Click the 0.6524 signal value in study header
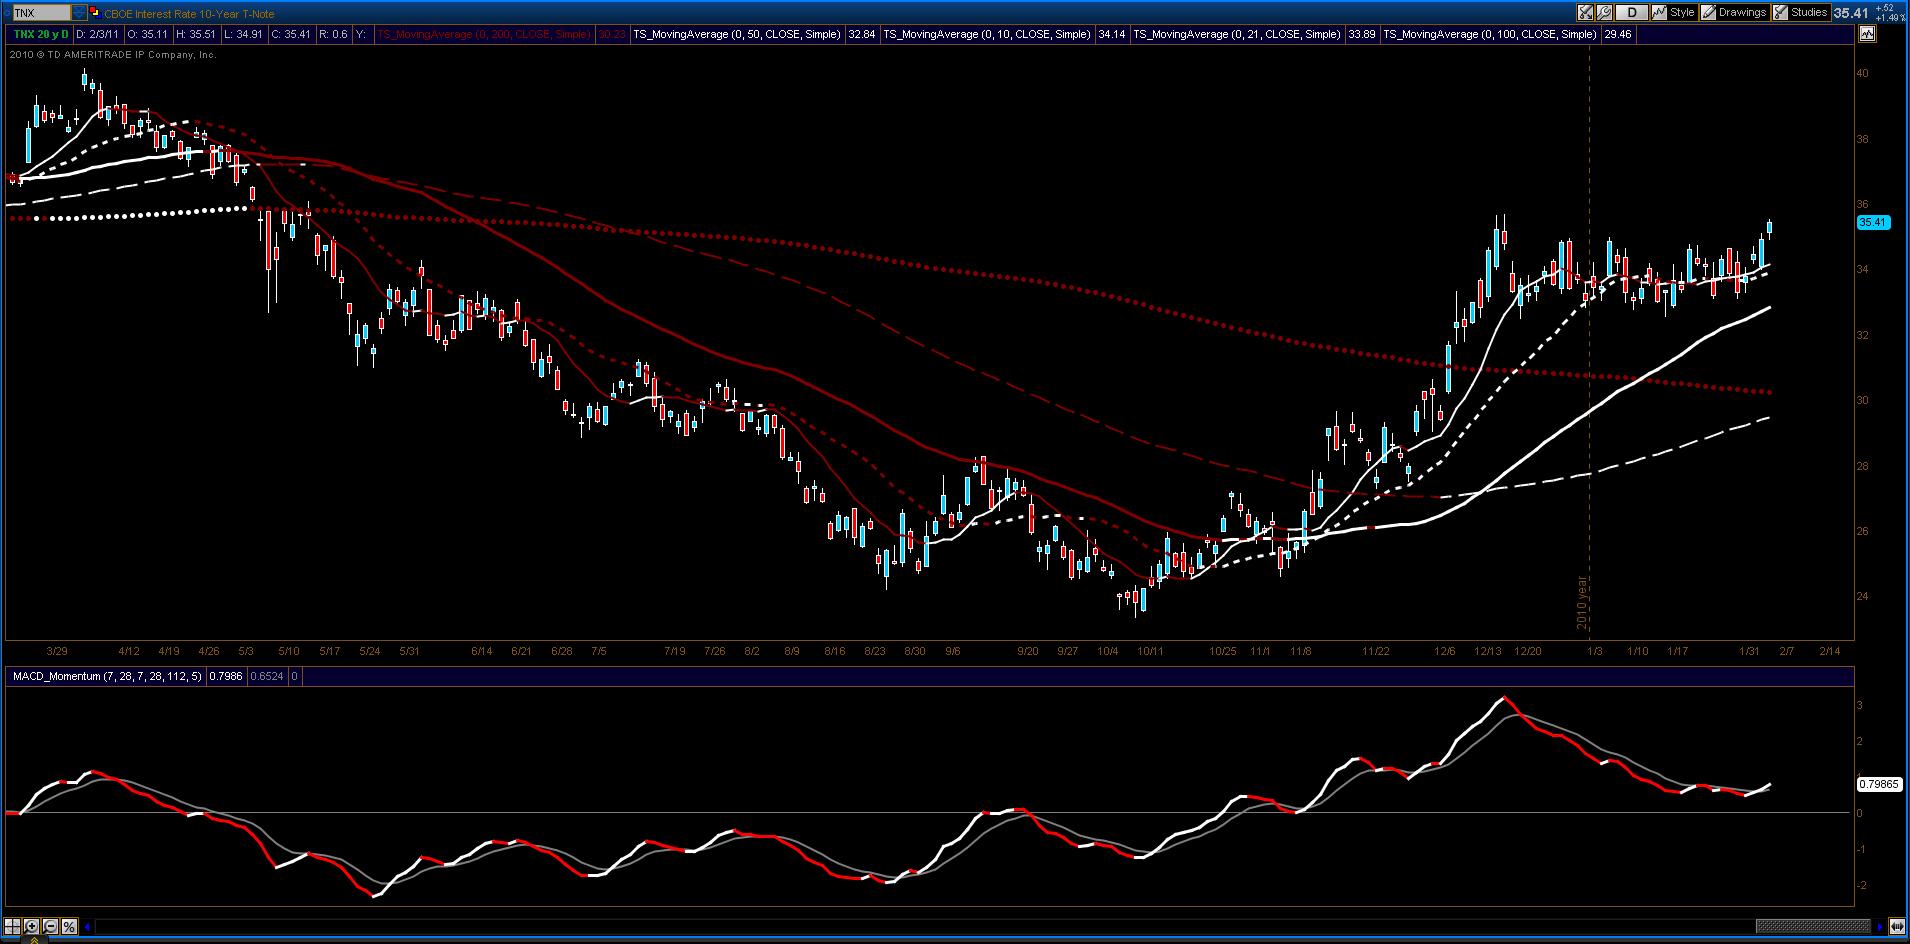The width and height of the screenshot is (1910, 944). [x=265, y=677]
